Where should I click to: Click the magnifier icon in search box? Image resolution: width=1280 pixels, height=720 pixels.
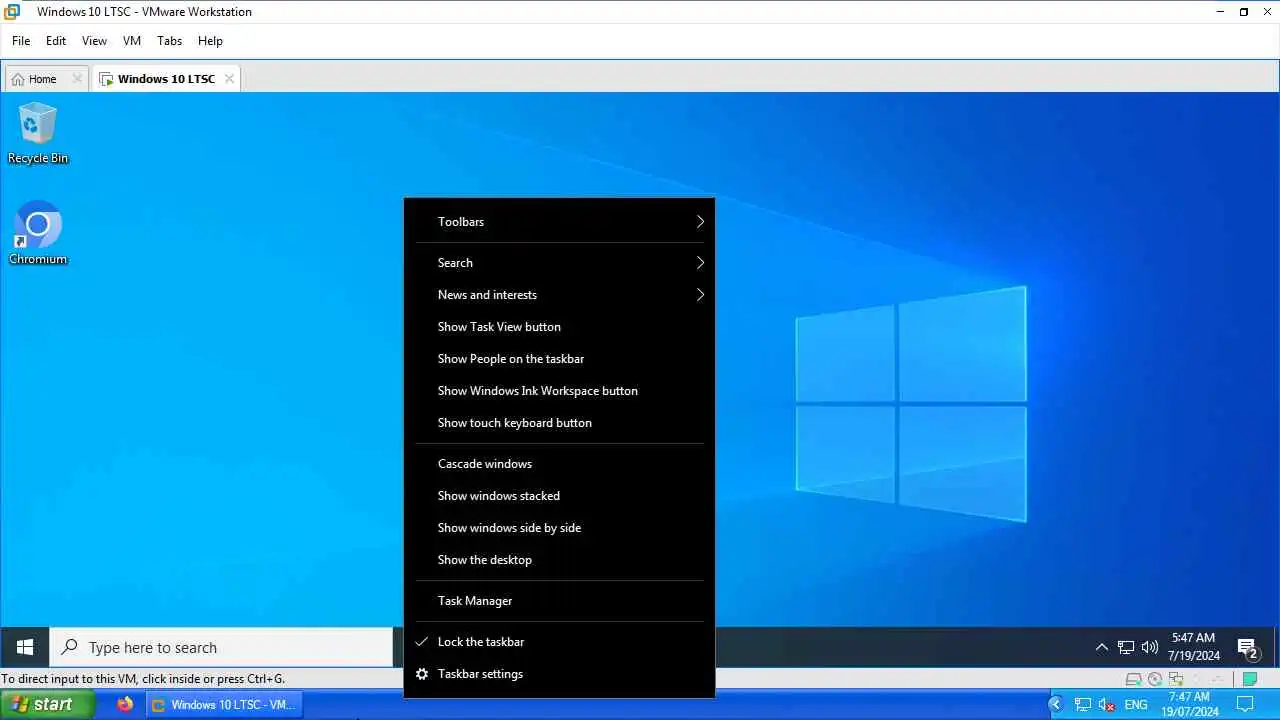[x=69, y=647]
